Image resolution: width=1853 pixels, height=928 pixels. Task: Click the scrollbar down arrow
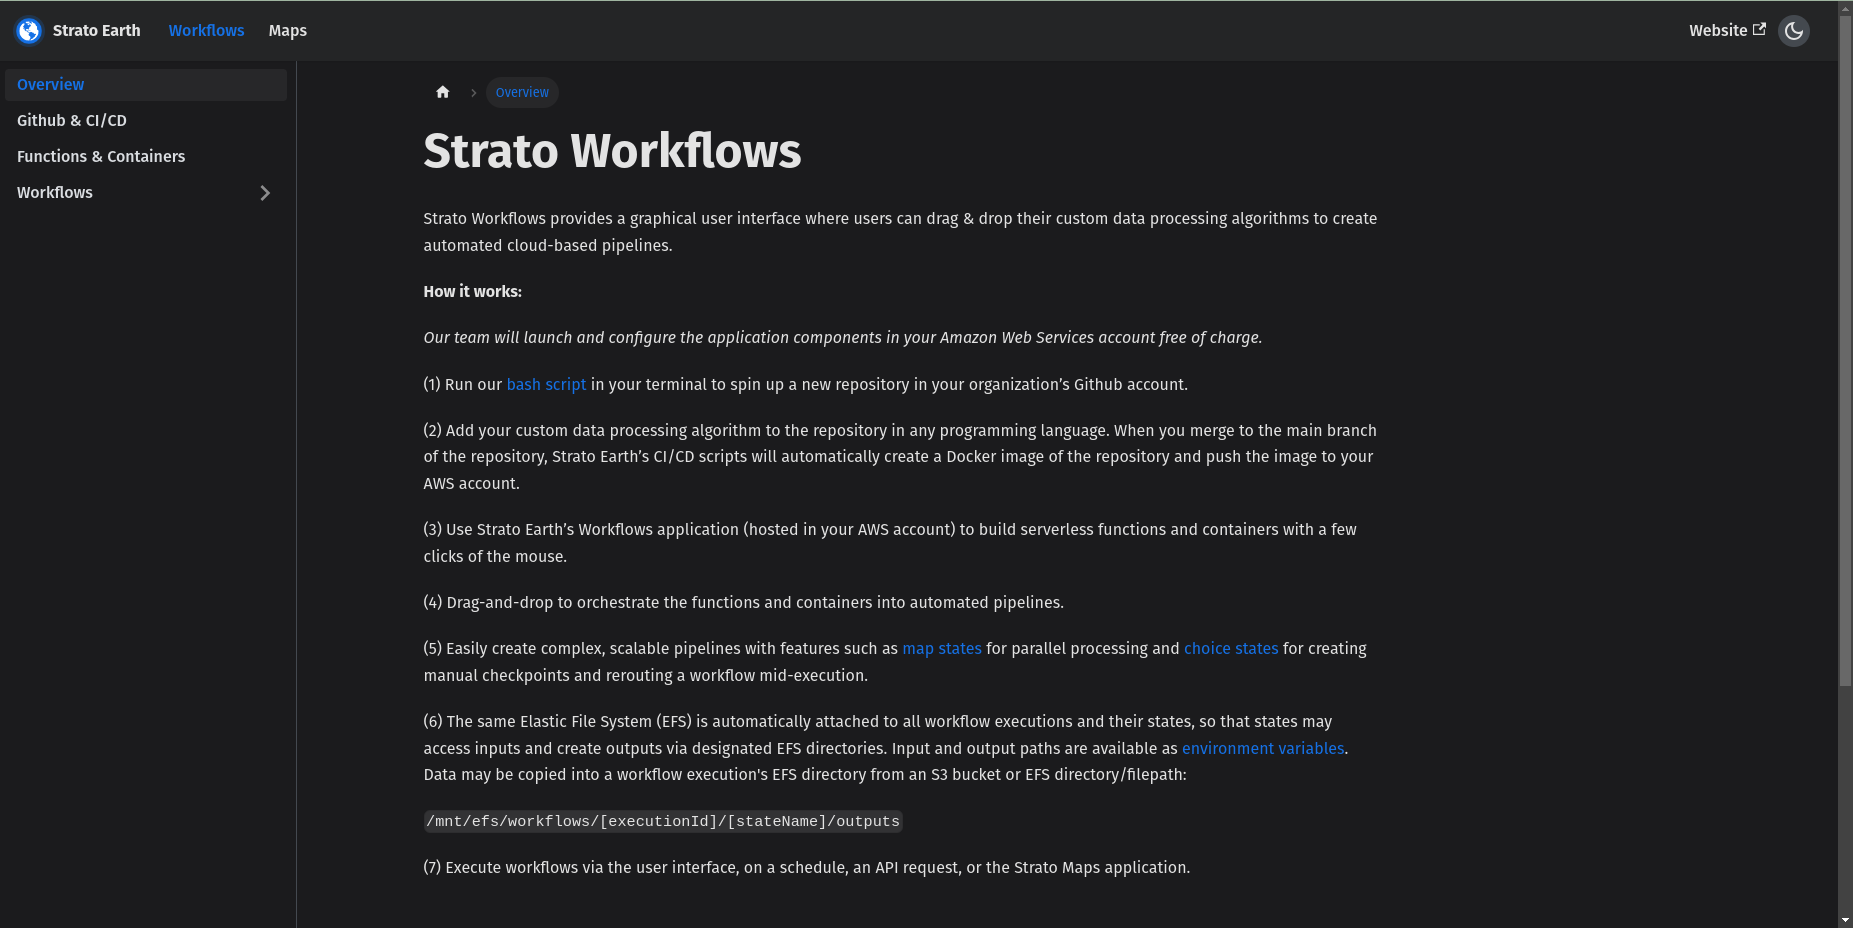(1845, 920)
